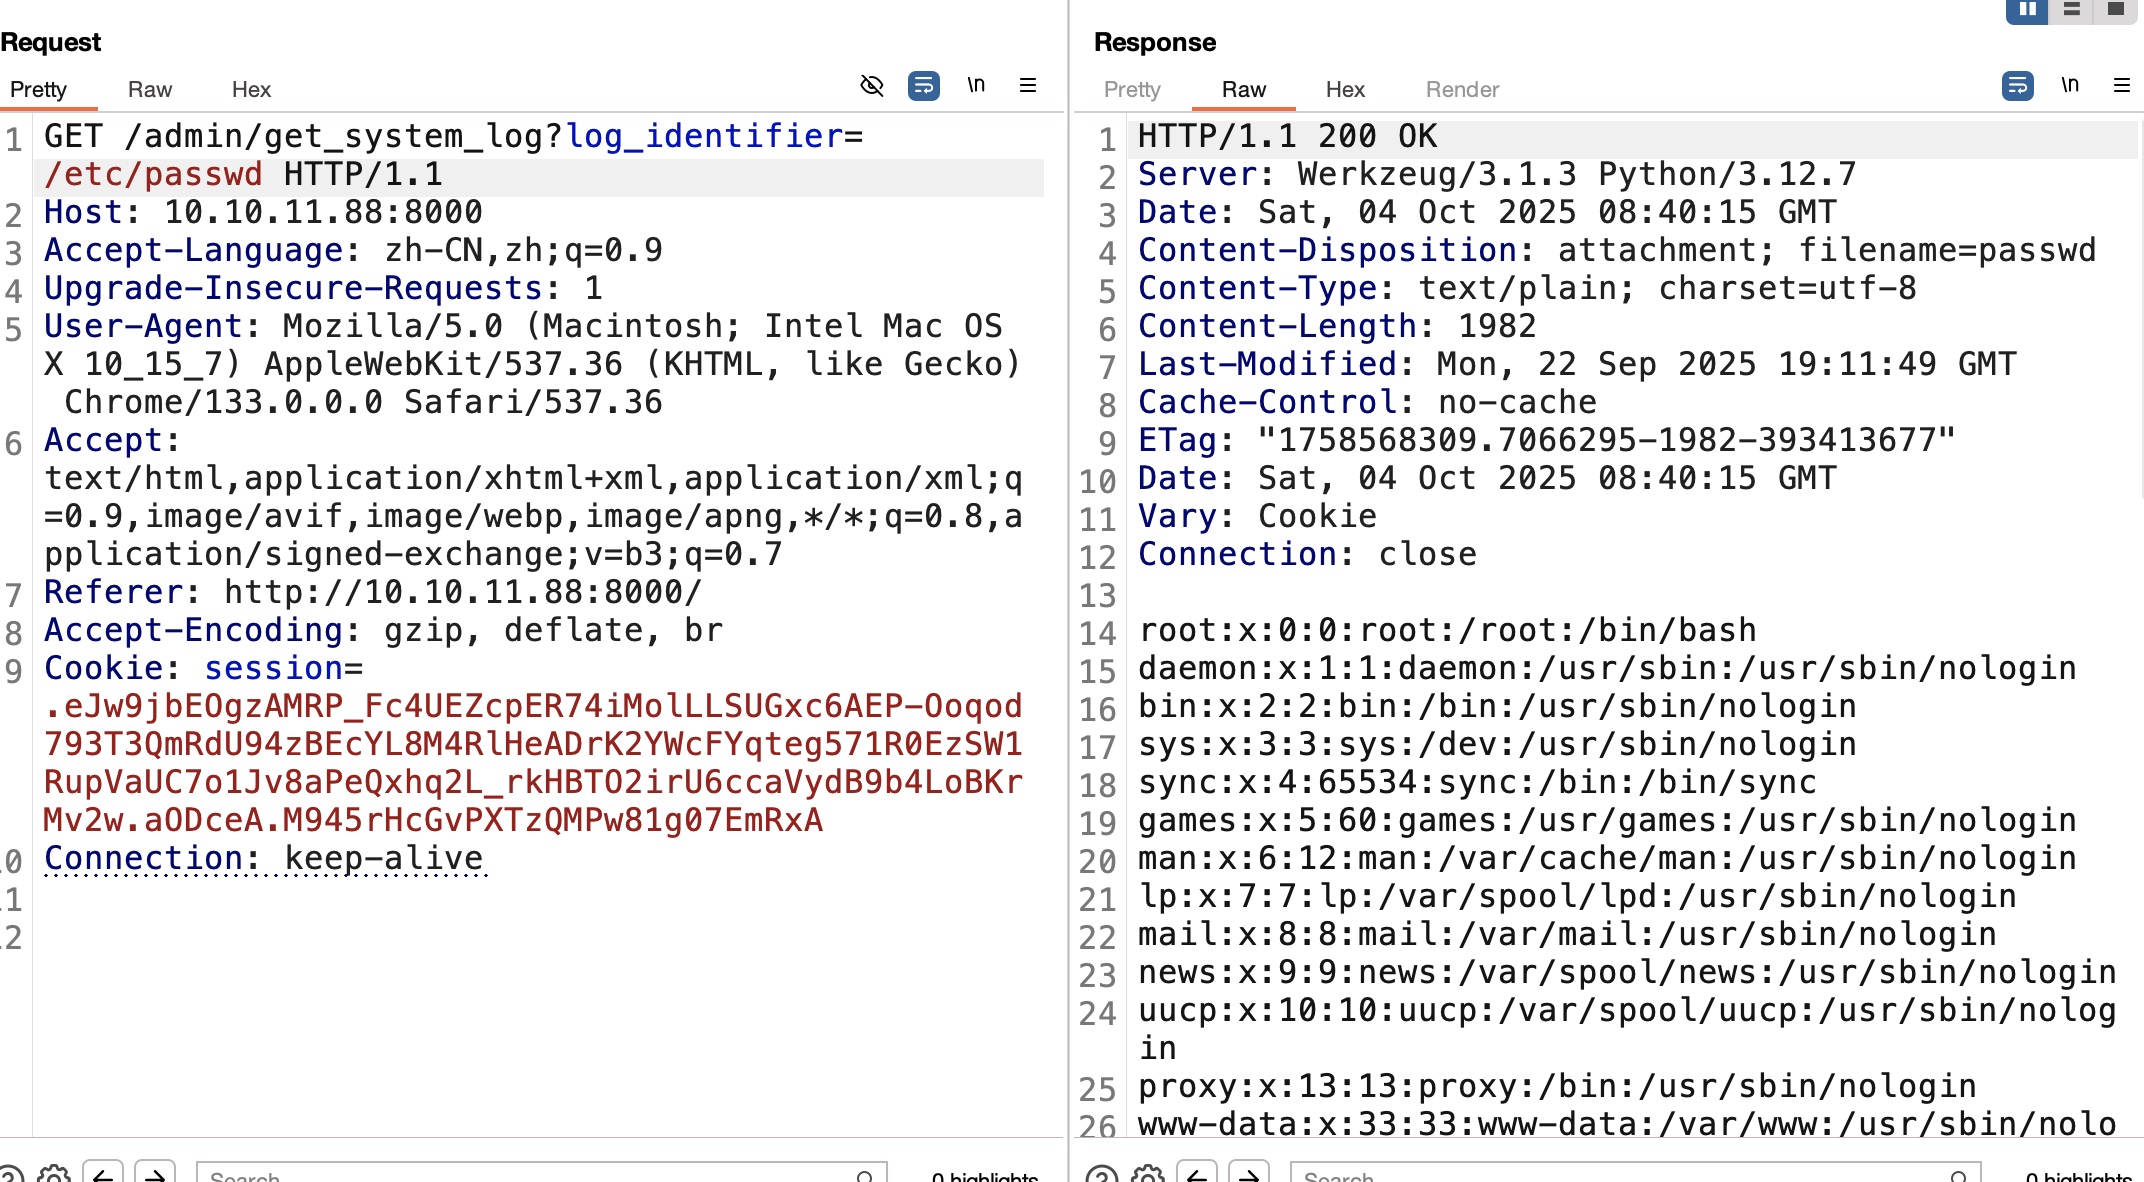Toggle \n newline display in Request panel
Image resolution: width=2144 pixels, height=1182 pixels.
[976, 86]
